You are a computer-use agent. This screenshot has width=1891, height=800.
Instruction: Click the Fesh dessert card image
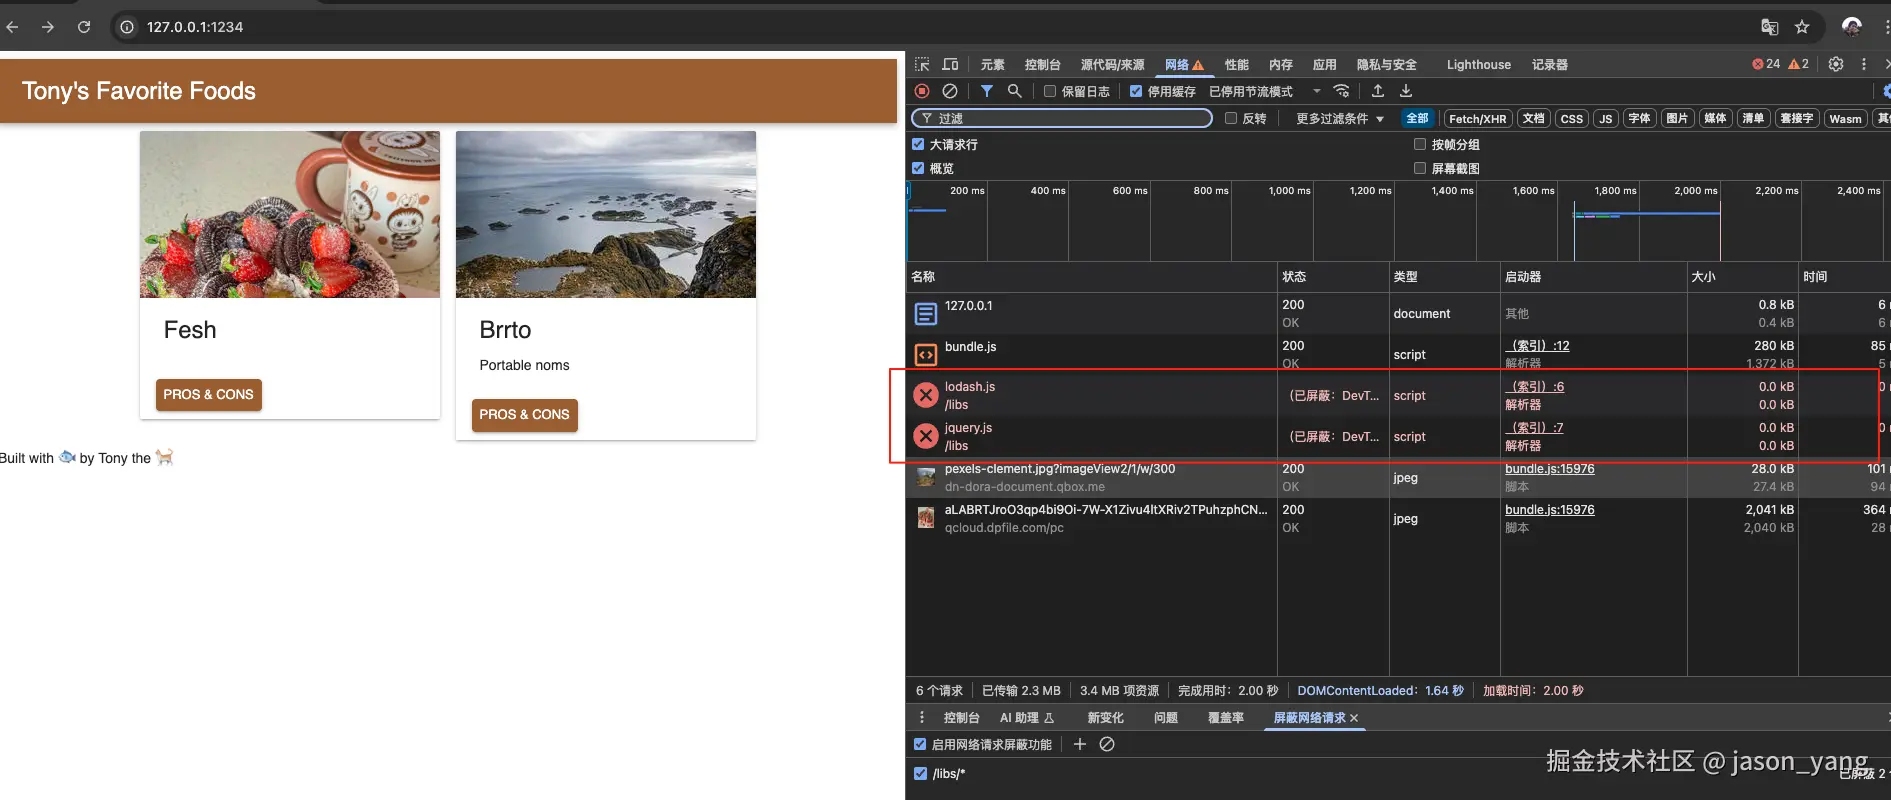tap(290, 214)
